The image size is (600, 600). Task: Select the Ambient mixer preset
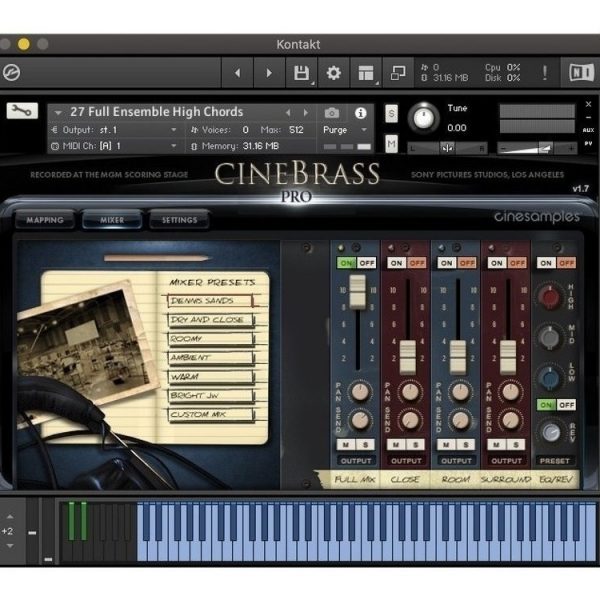coord(210,358)
